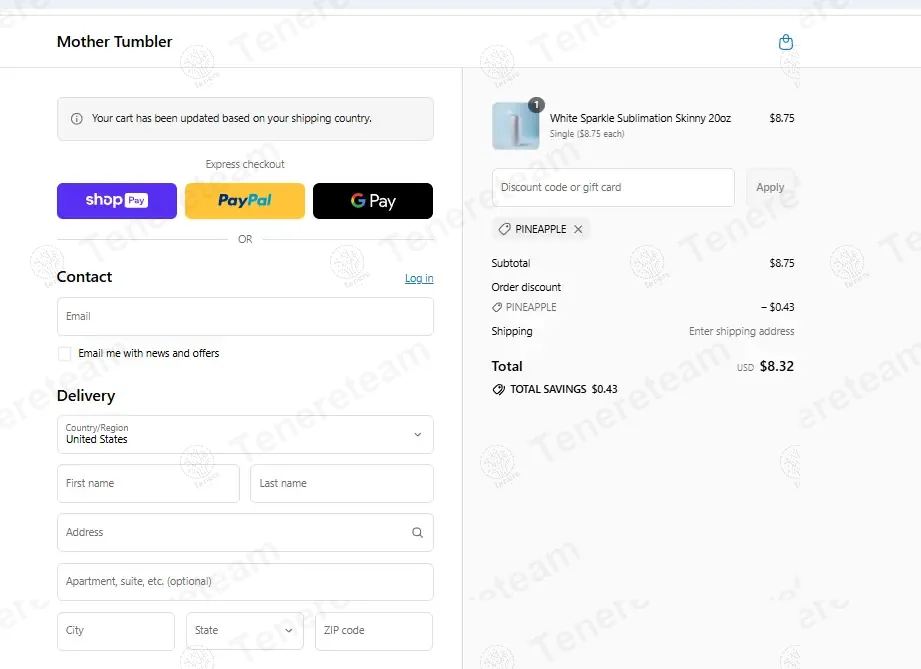Image resolution: width=921 pixels, height=669 pixels.
Task: Click the White Sparkle tumbler thumbnail
Action: (515, 126)
